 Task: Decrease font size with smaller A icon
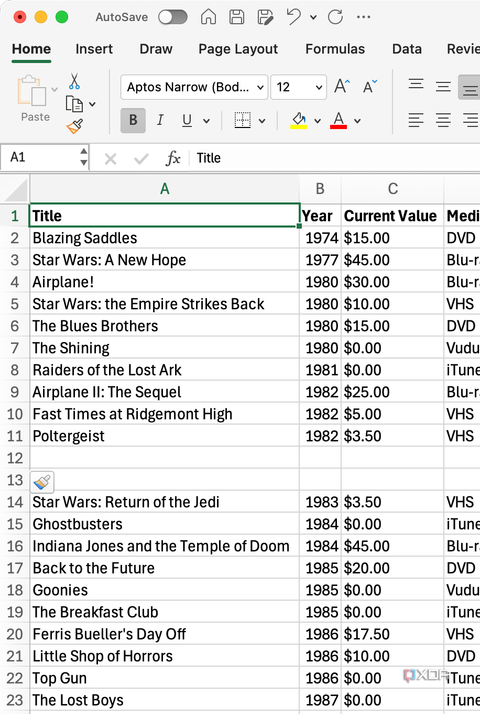coord(370,86)
